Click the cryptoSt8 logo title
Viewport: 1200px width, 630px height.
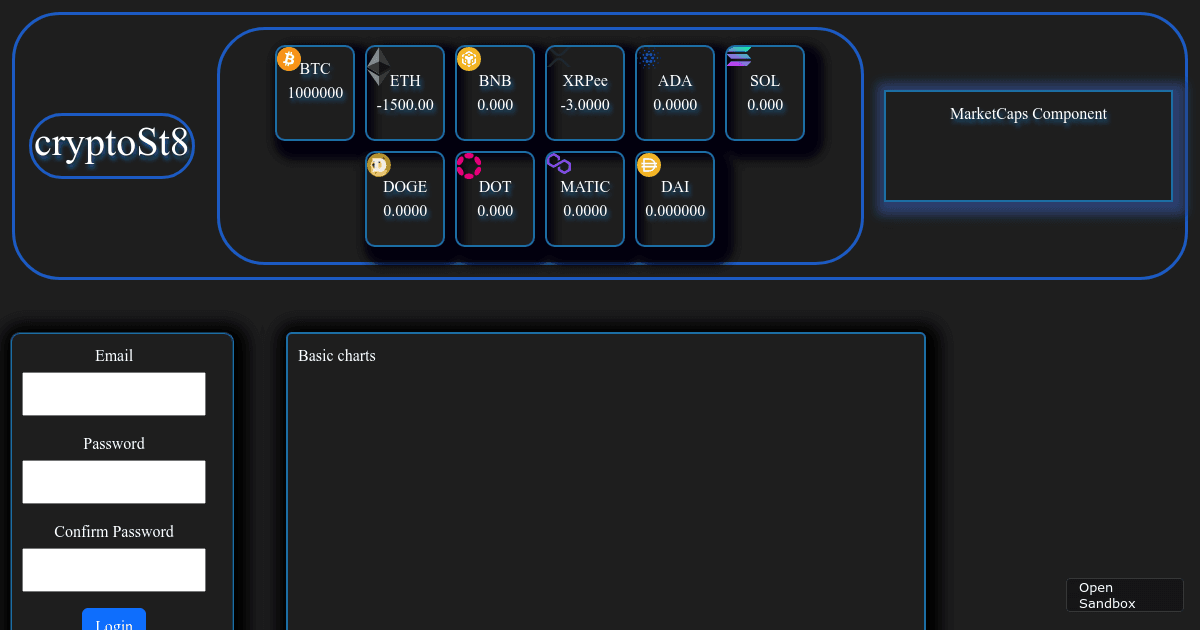pos(112,145)
